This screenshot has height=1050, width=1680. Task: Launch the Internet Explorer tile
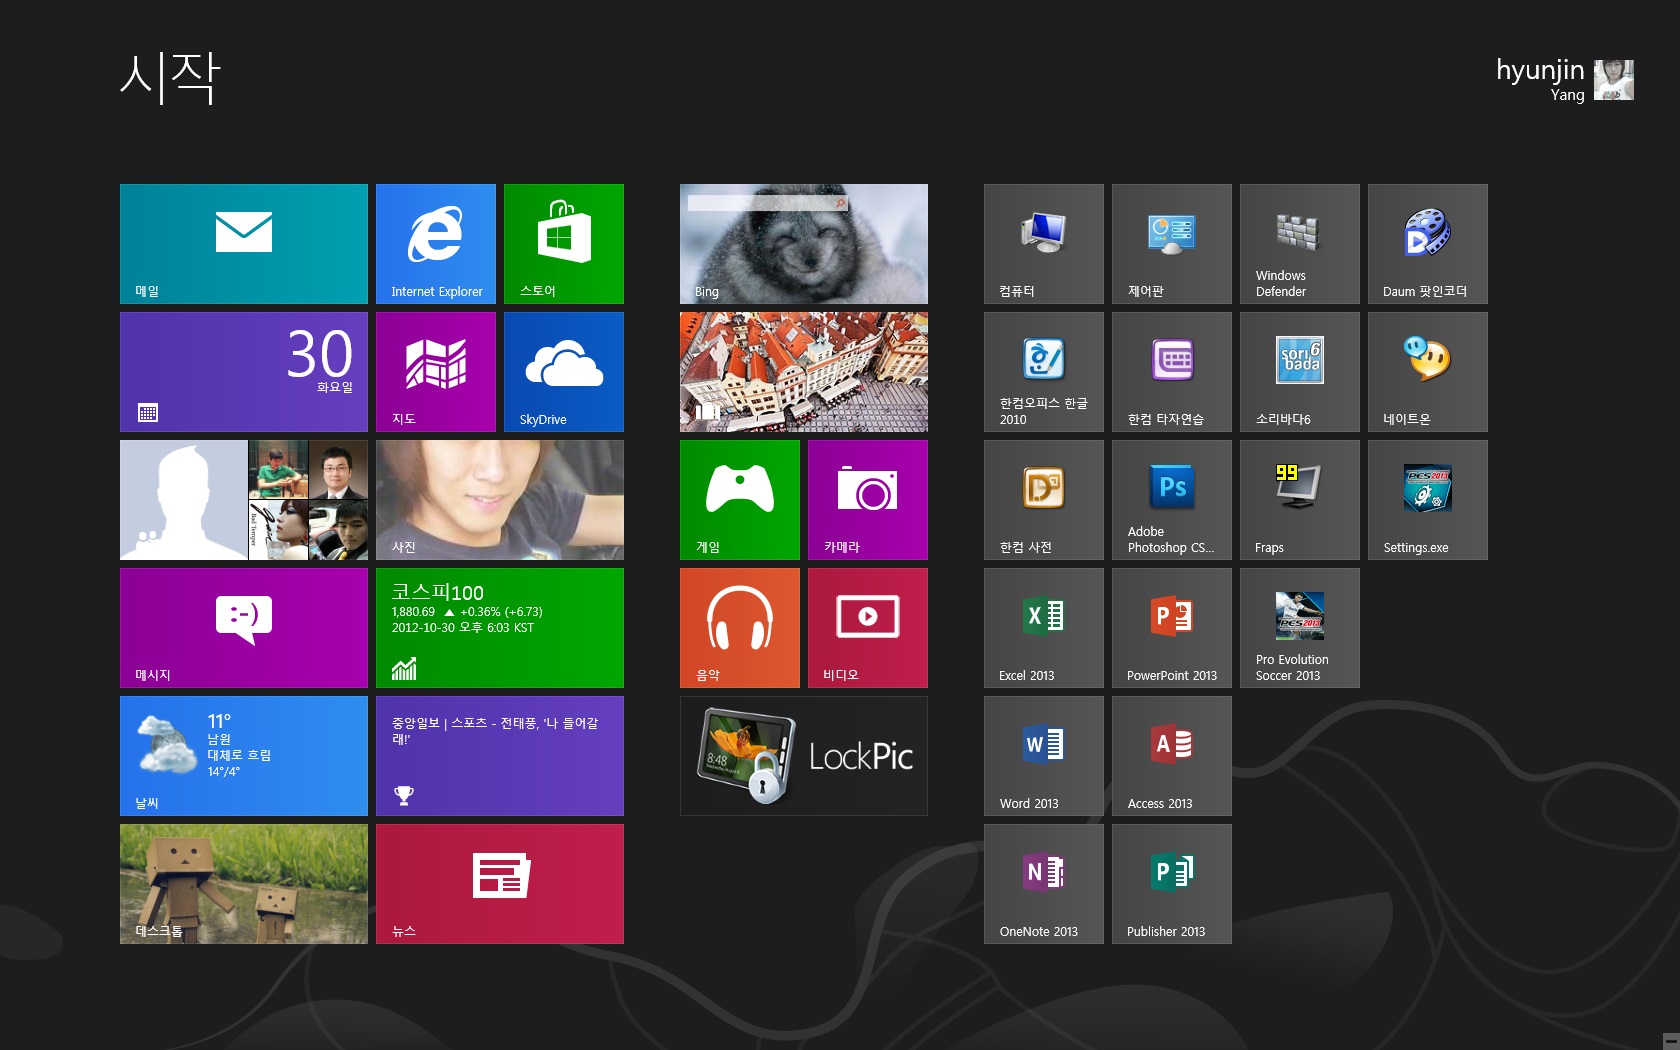pos(436,244)
